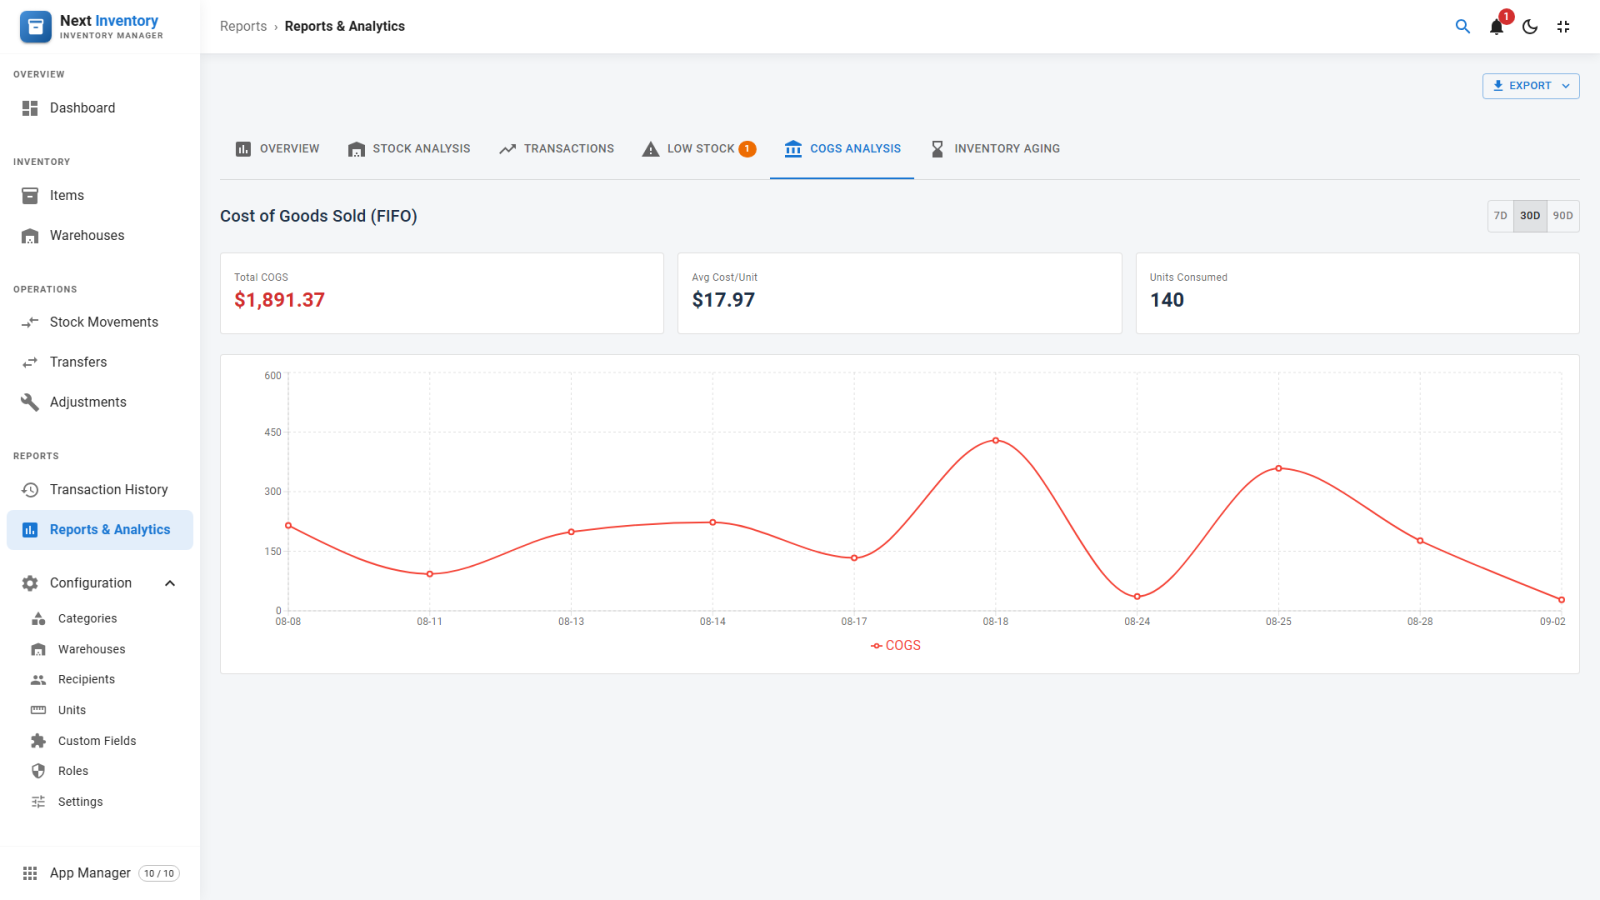Screen dimensions: 1600x900
Task: Collapse the Configuration section chevron
Action: coord(170,583)
